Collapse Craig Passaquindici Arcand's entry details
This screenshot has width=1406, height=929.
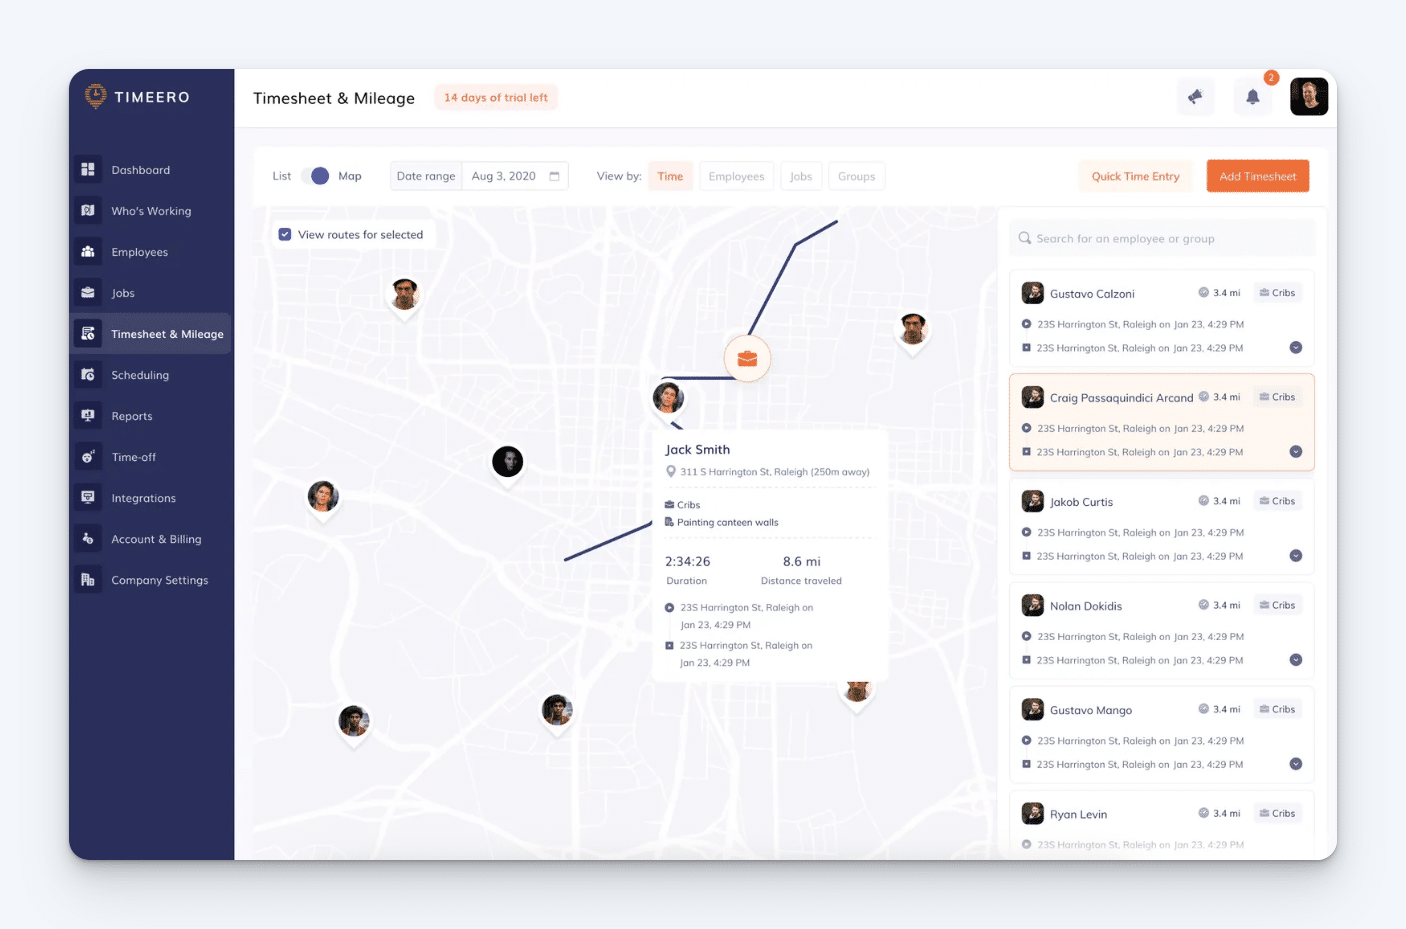click(x=1296, y=451)
